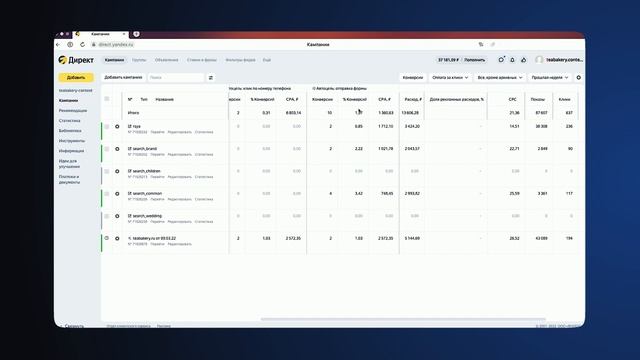Click the shield icon in address bar
640x360 pixels.
[70, 44]
